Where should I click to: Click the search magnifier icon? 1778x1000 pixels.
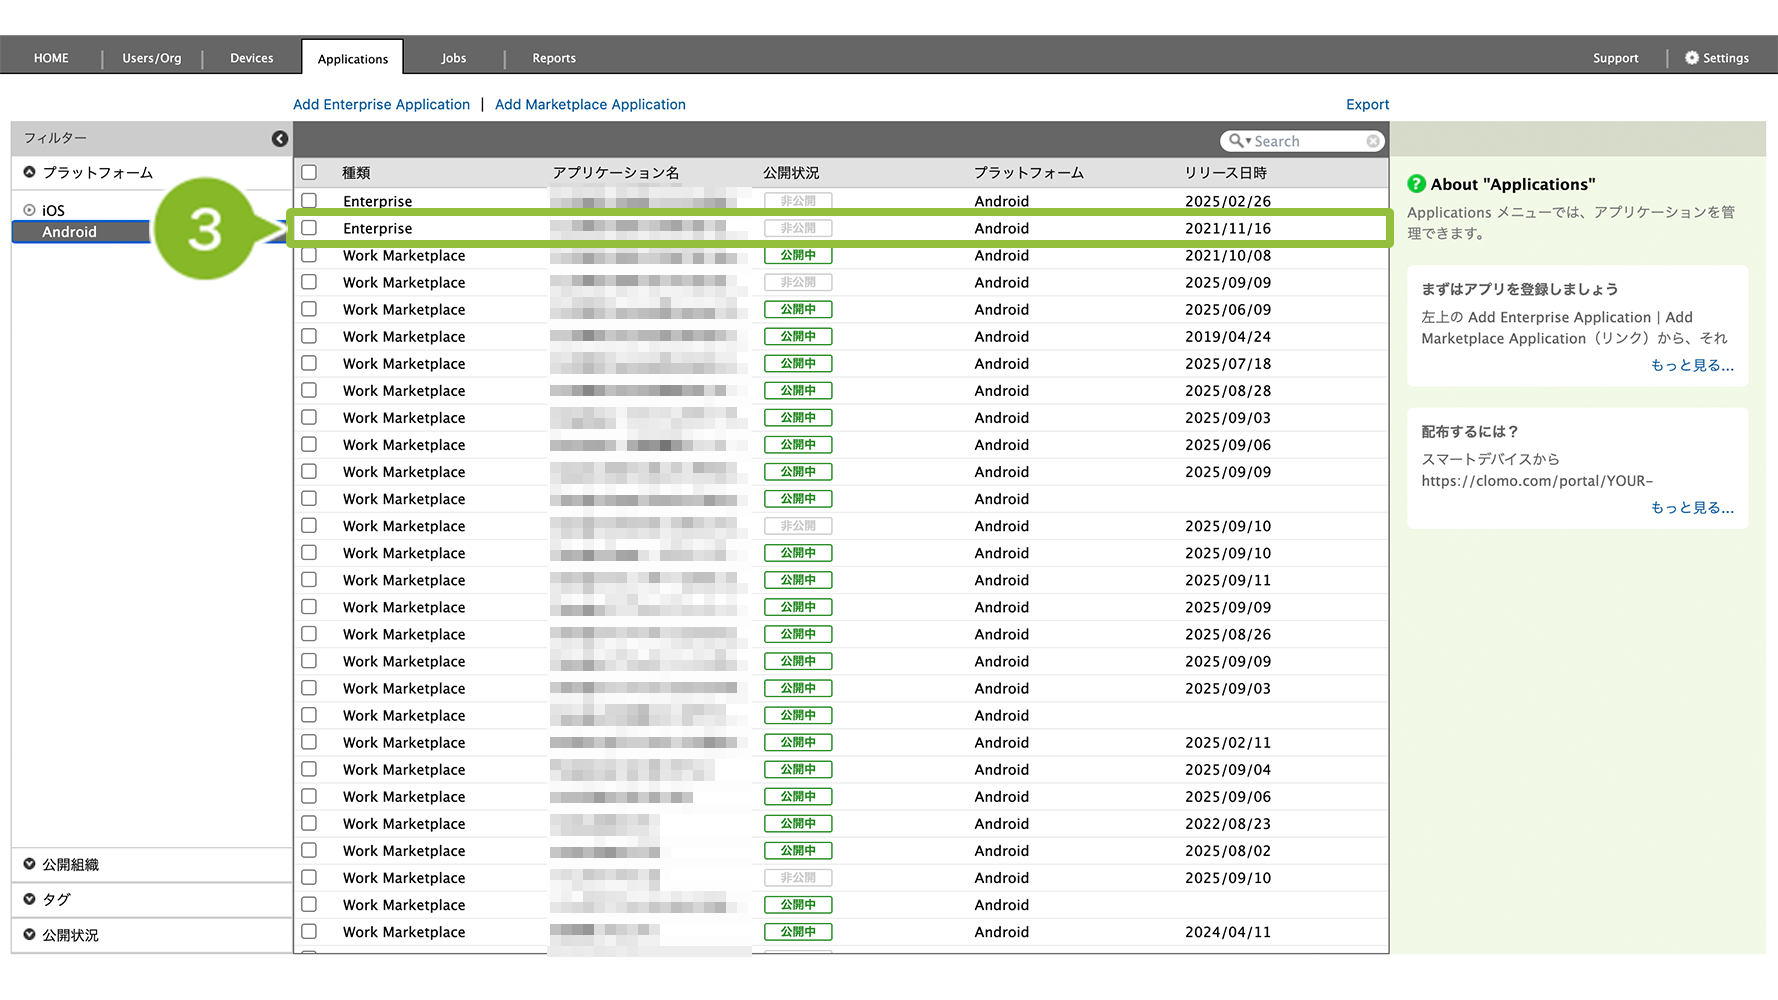click(x=1236, y=141)
